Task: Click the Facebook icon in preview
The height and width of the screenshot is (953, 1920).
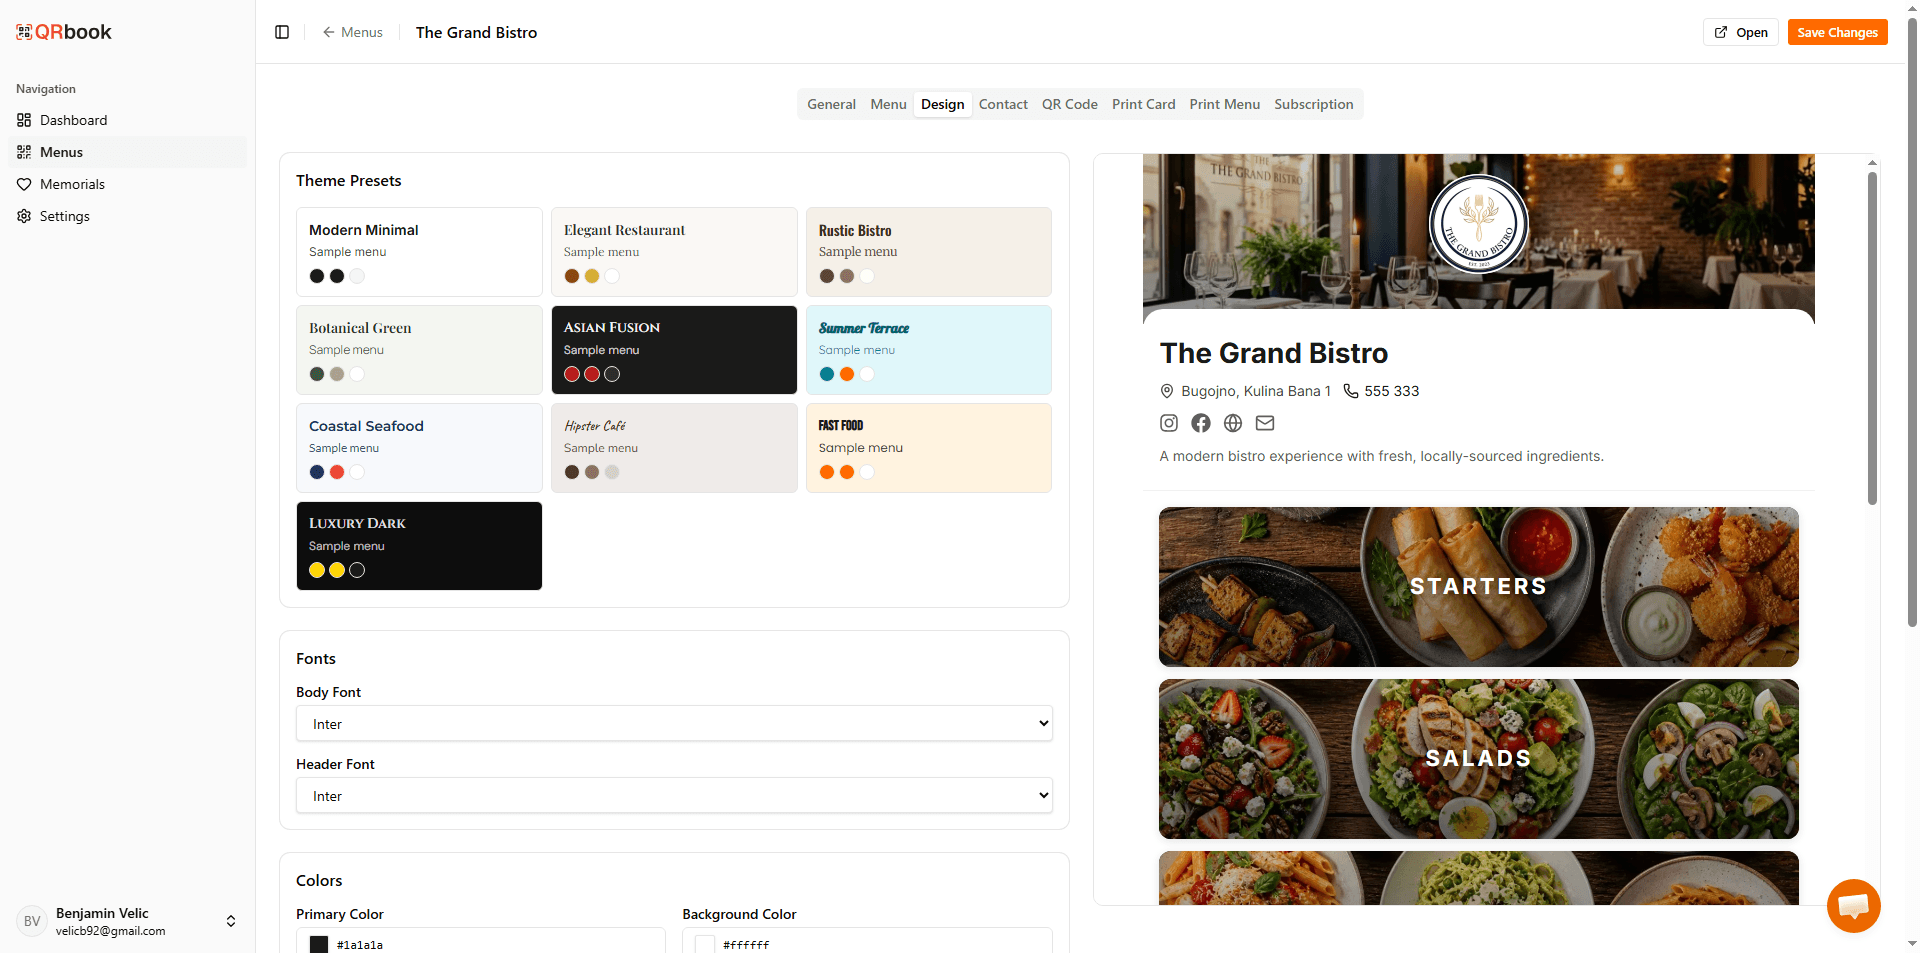Action: (x=1201, y=423)
